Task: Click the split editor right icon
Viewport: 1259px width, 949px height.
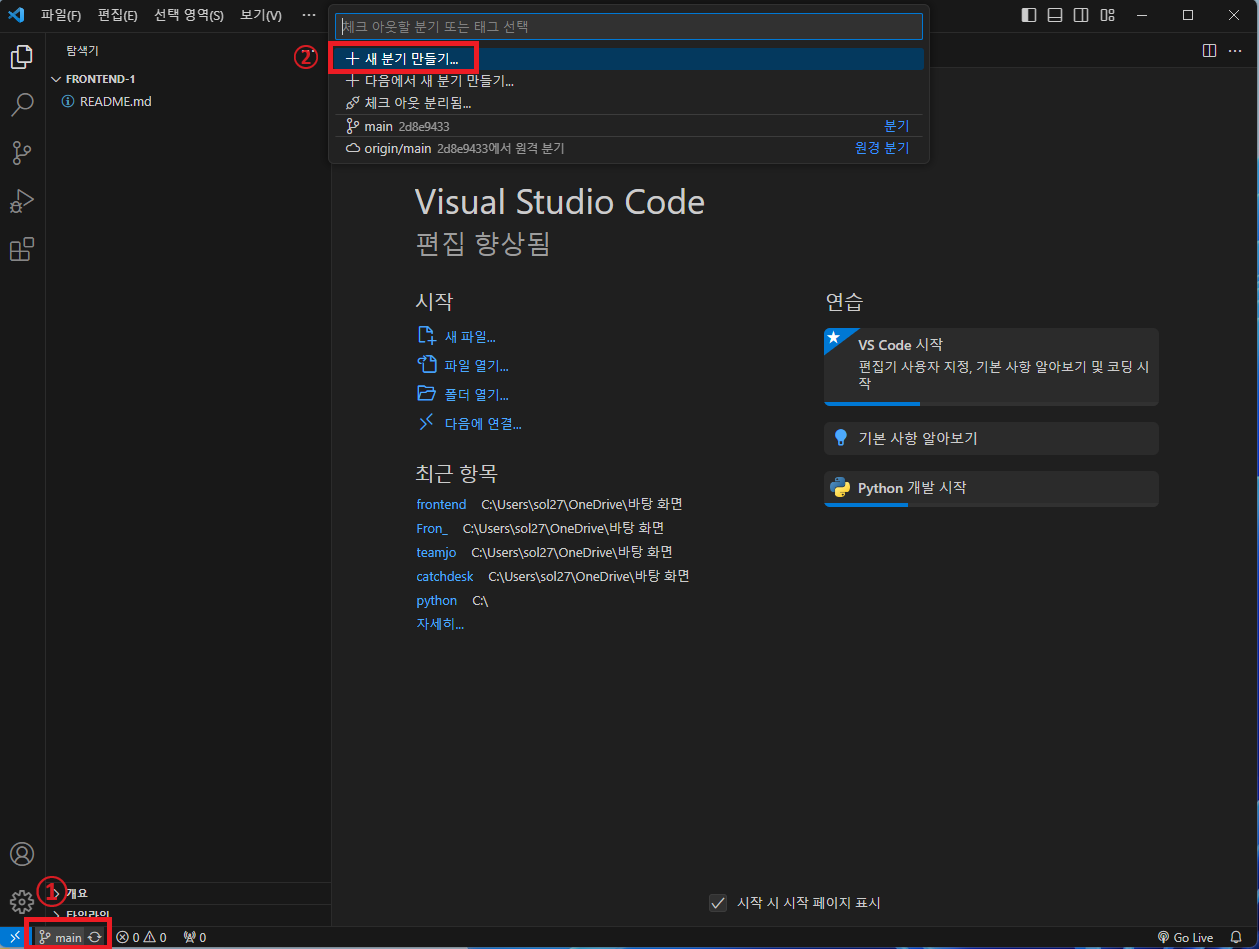Action: tap(1209, 50)
